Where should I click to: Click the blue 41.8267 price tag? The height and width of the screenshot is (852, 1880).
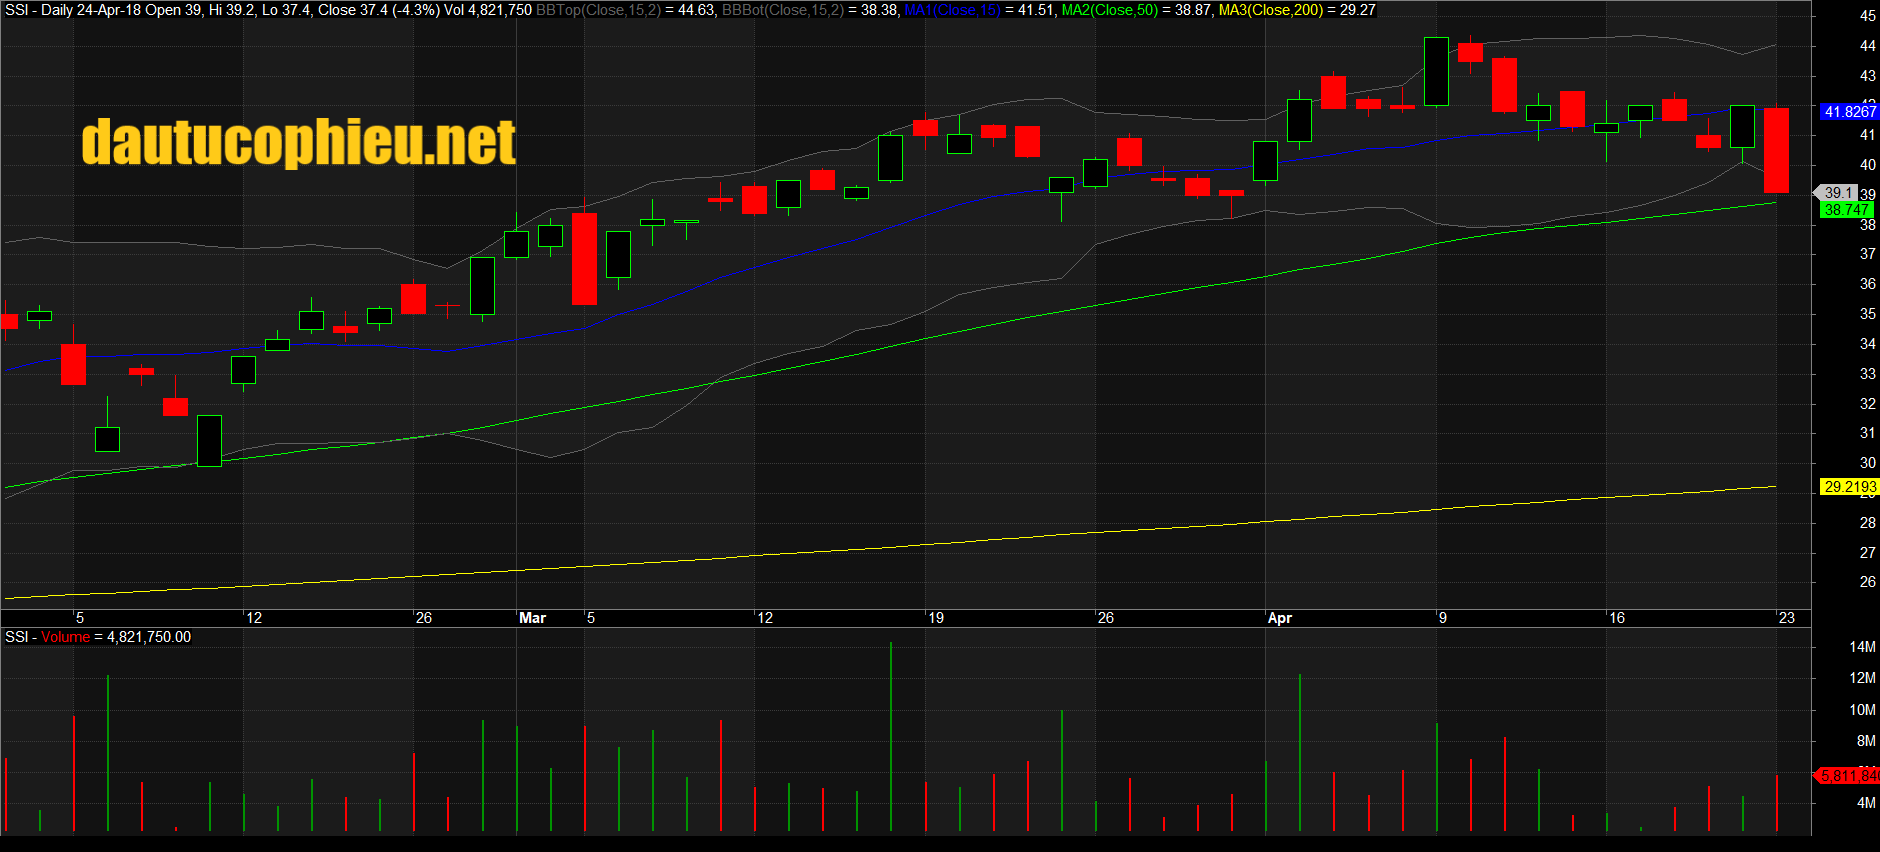click(x=1849, y=112)
